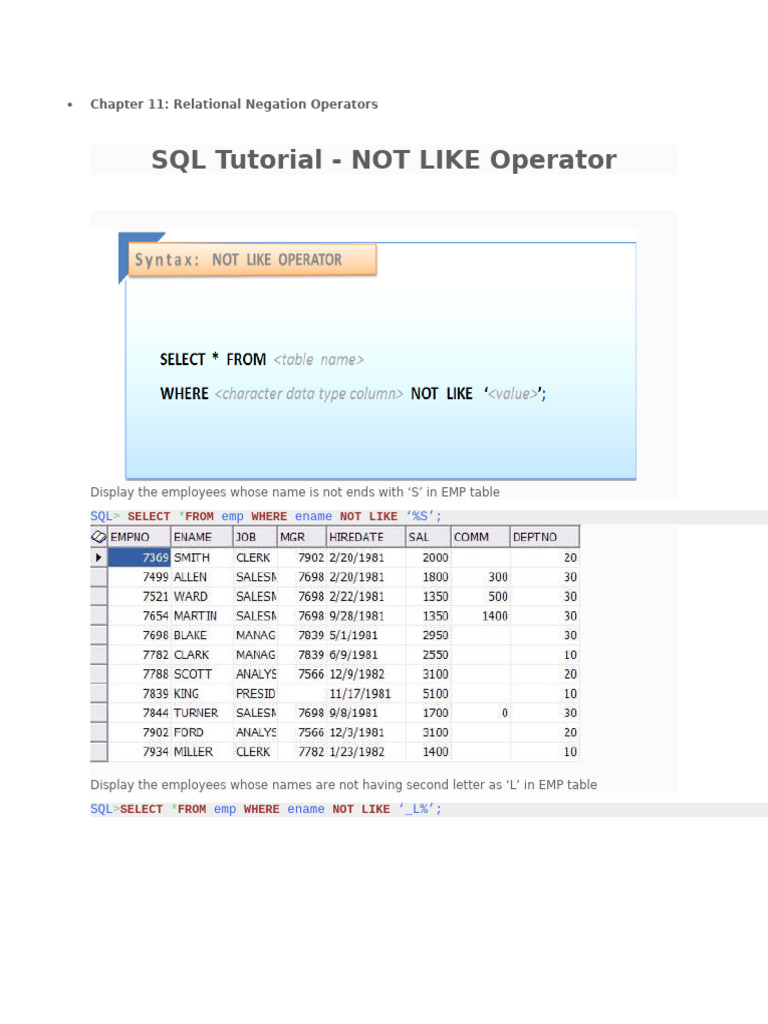Select the HIREDATE column header
The image size is (768, 1024).
point(364,537)
